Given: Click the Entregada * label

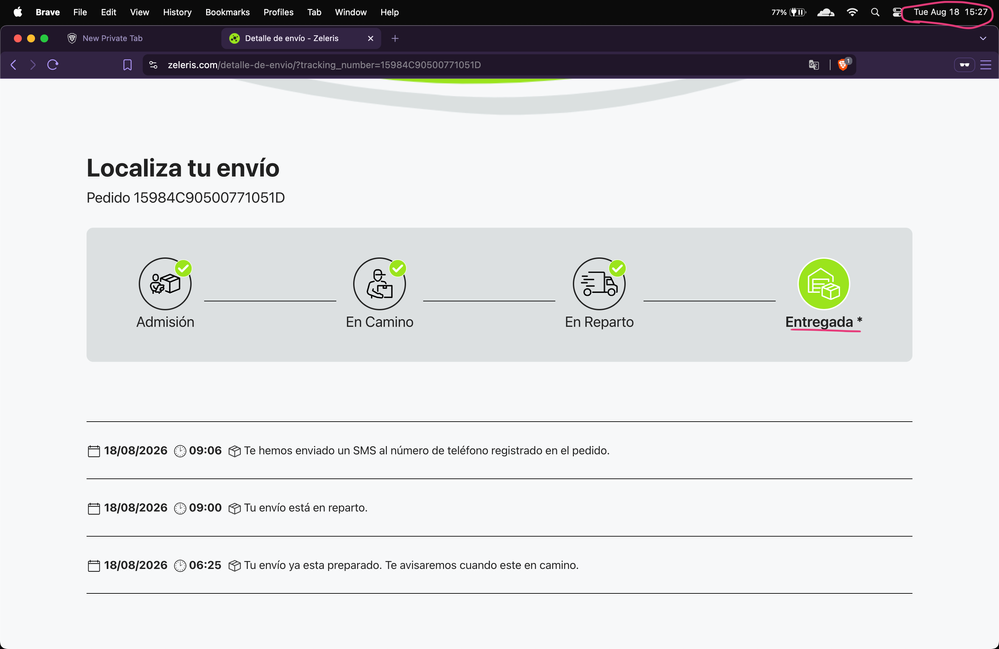Looking at the screenshot, I should (824, 322).
